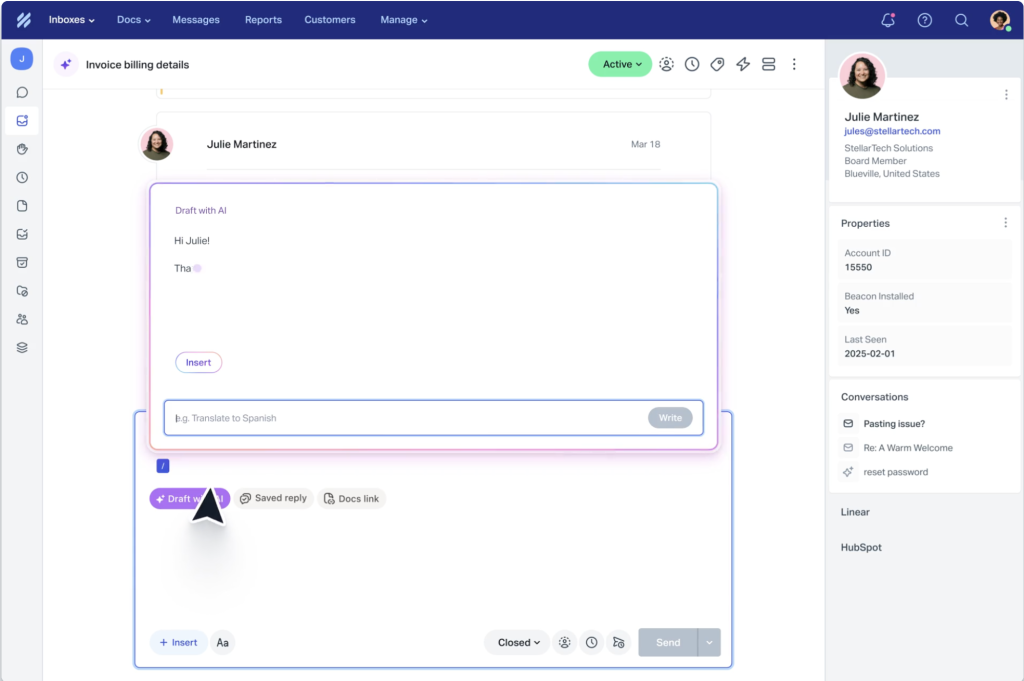Screen dimensions: 1024x681
Task: Open the notifications bell icon
Action: click(x=887, y=20)
